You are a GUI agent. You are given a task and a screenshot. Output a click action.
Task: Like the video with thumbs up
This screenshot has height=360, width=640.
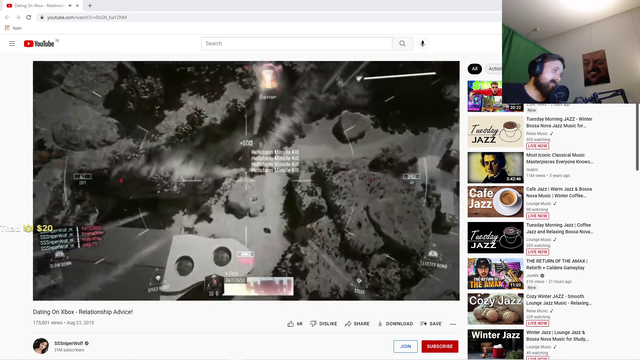(295, 324)
